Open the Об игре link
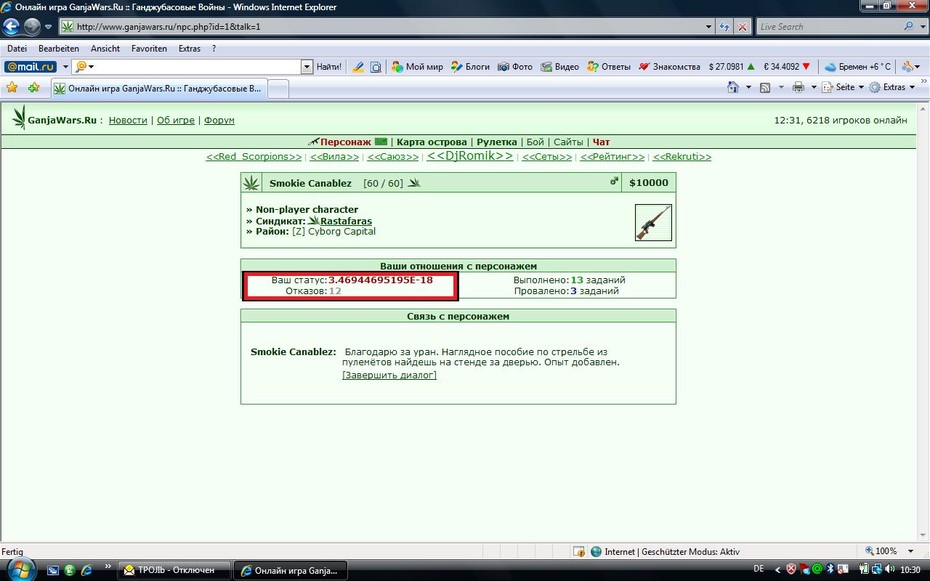The image size is (930, 581). [x=176, y=120]
